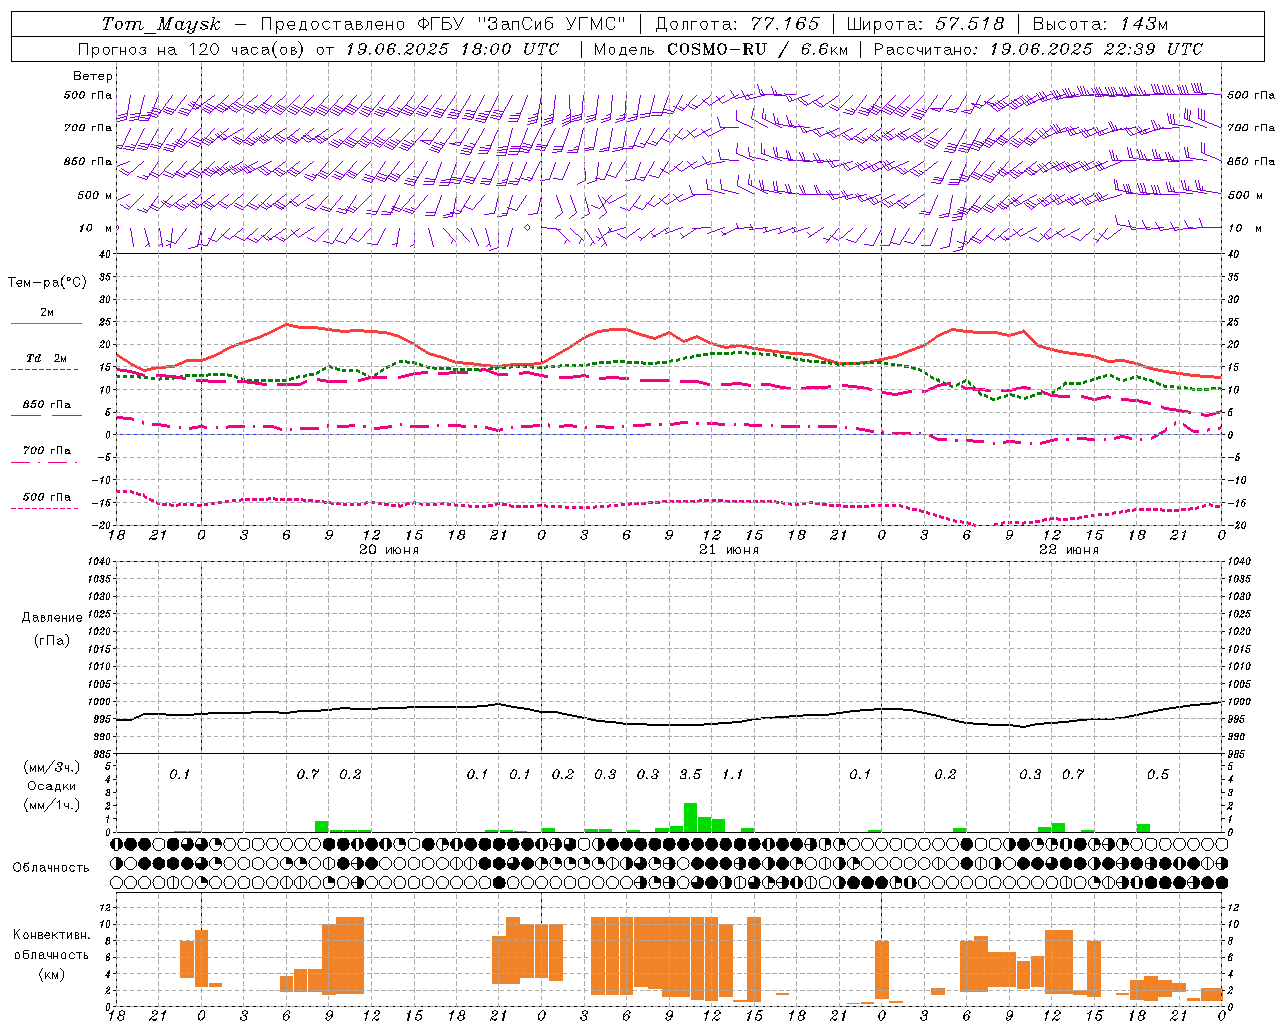Click the Td 2м legend entry
1280x1024 pixels.
coord(46,358)
